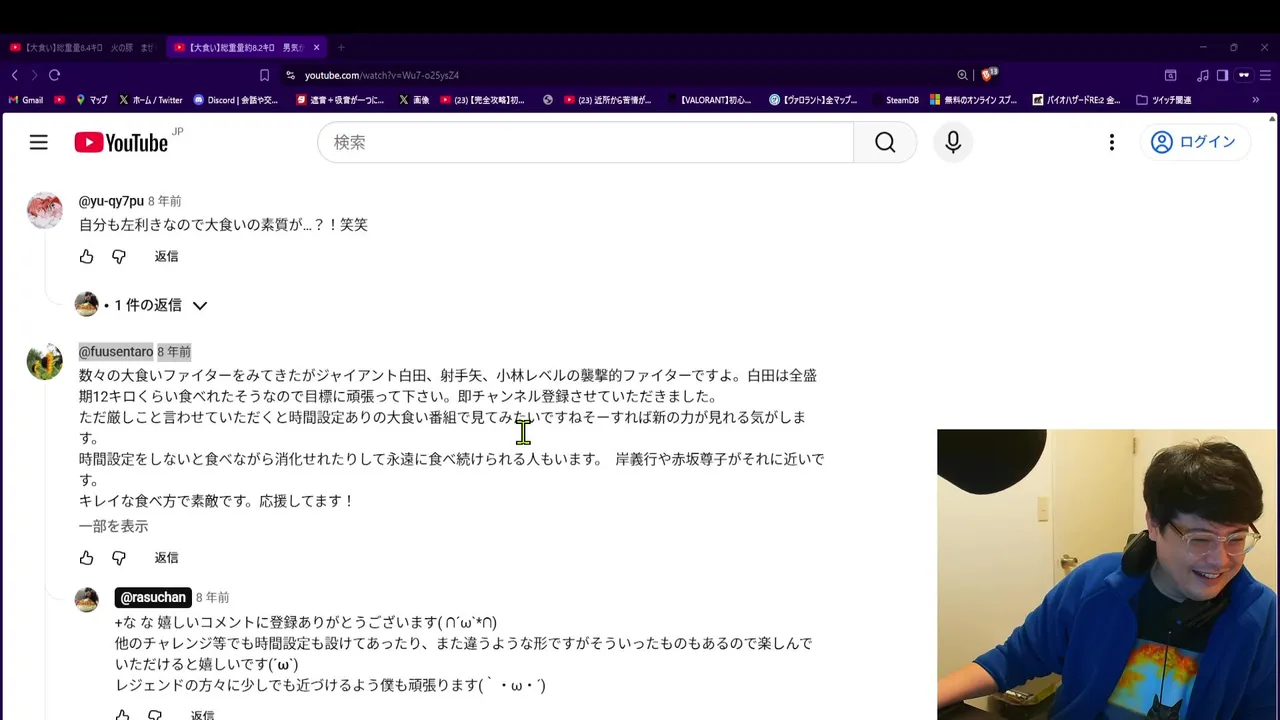This screenshot has width=1280, height=720.
Task: Like the comment by @fuusentaro
Action: 86,558
